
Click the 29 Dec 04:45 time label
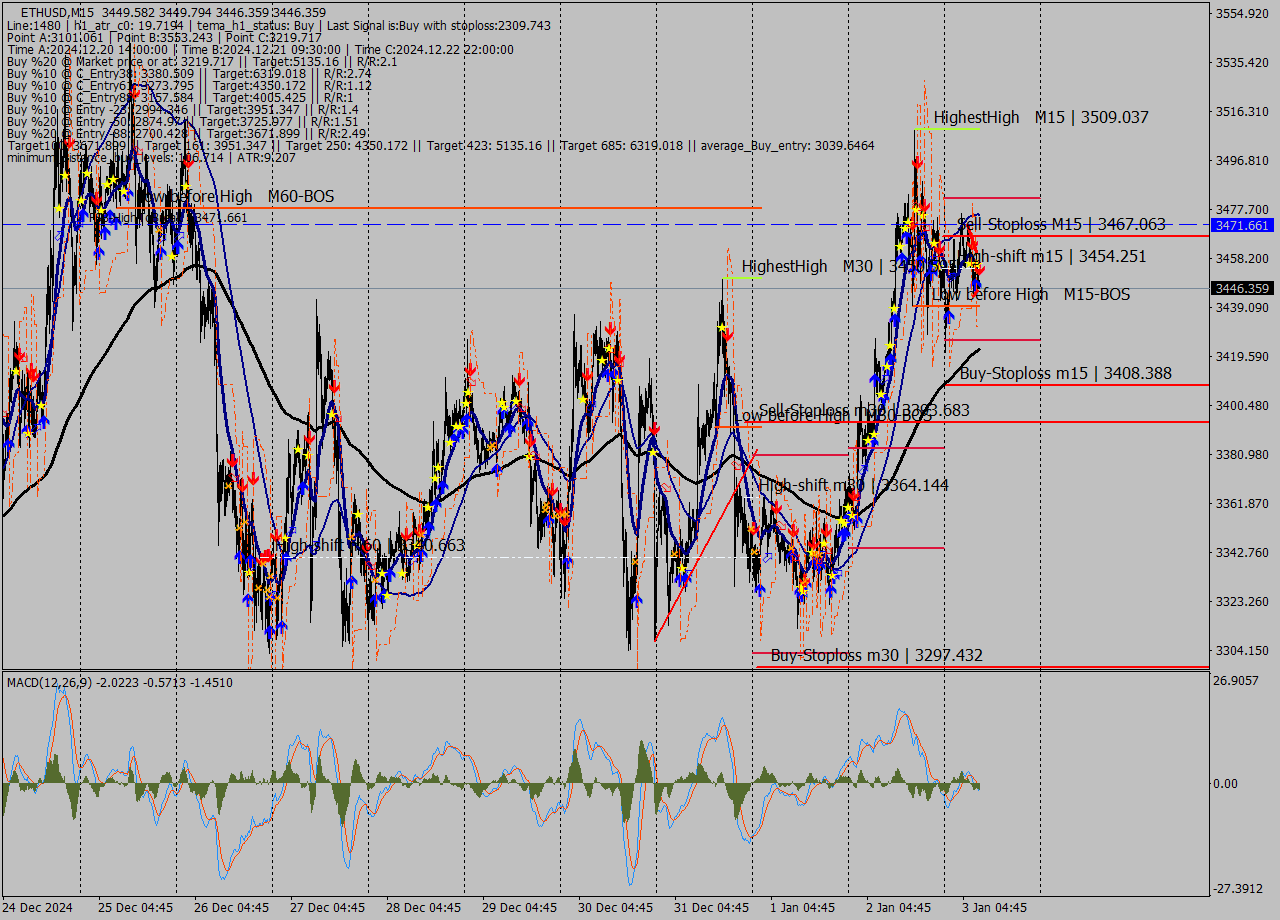(x=519, y=908)
